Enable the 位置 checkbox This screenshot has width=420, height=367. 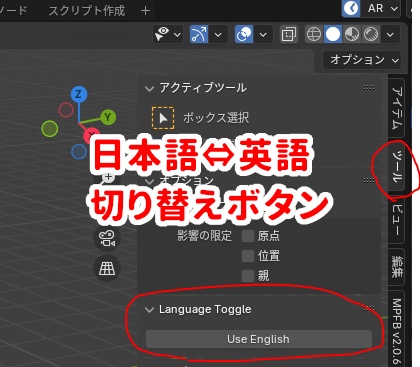(248, 256)
